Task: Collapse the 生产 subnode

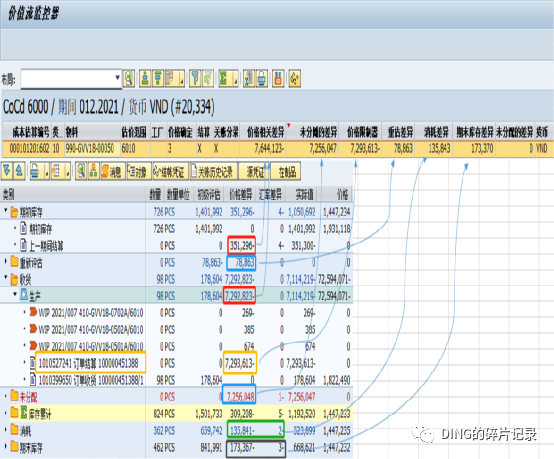Action: click(x=15, y=294)
